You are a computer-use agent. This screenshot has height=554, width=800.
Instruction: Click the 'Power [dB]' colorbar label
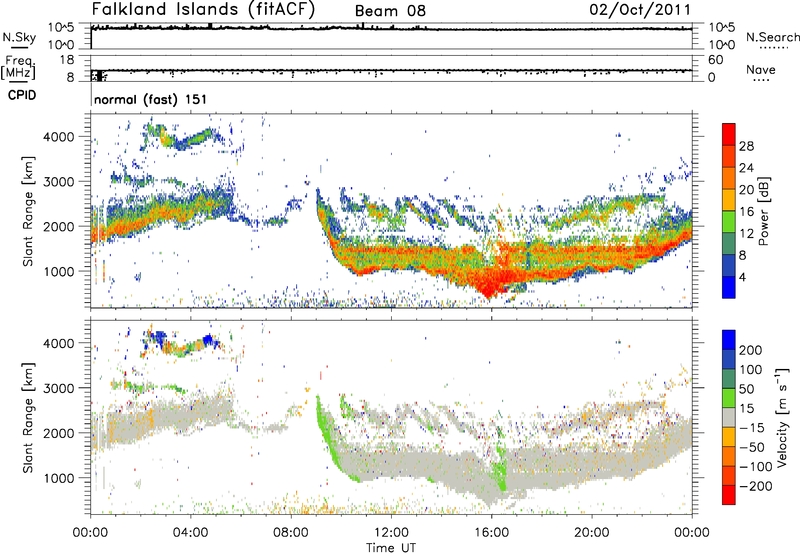764,211
